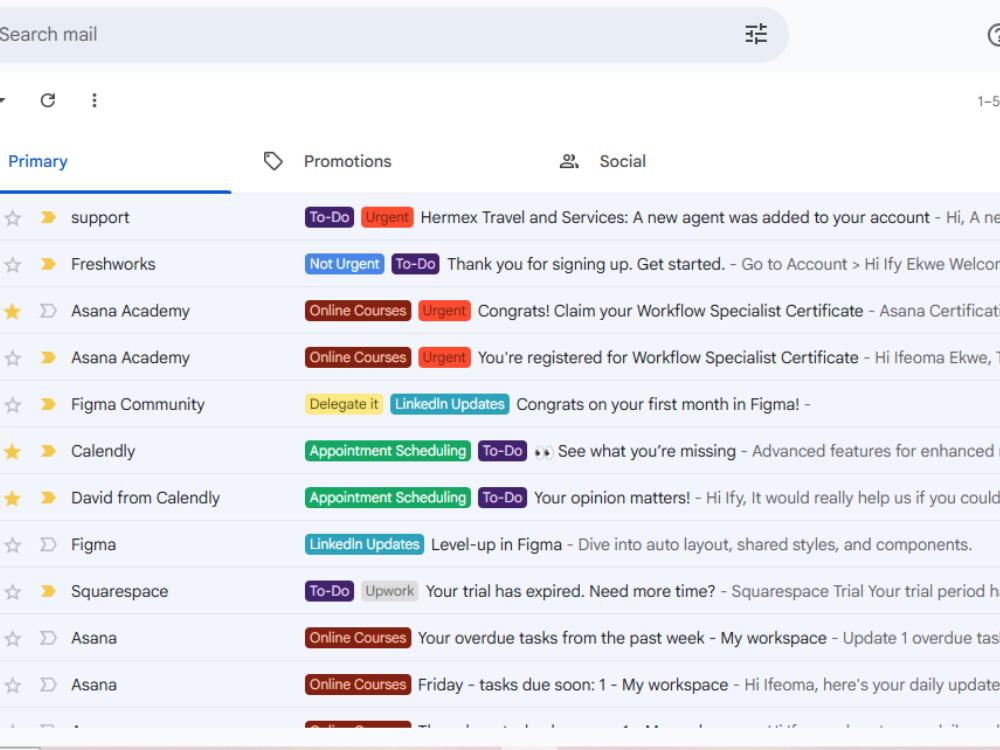
Task: Star the Figma Level-up email
Action: [x=13, y=545]
